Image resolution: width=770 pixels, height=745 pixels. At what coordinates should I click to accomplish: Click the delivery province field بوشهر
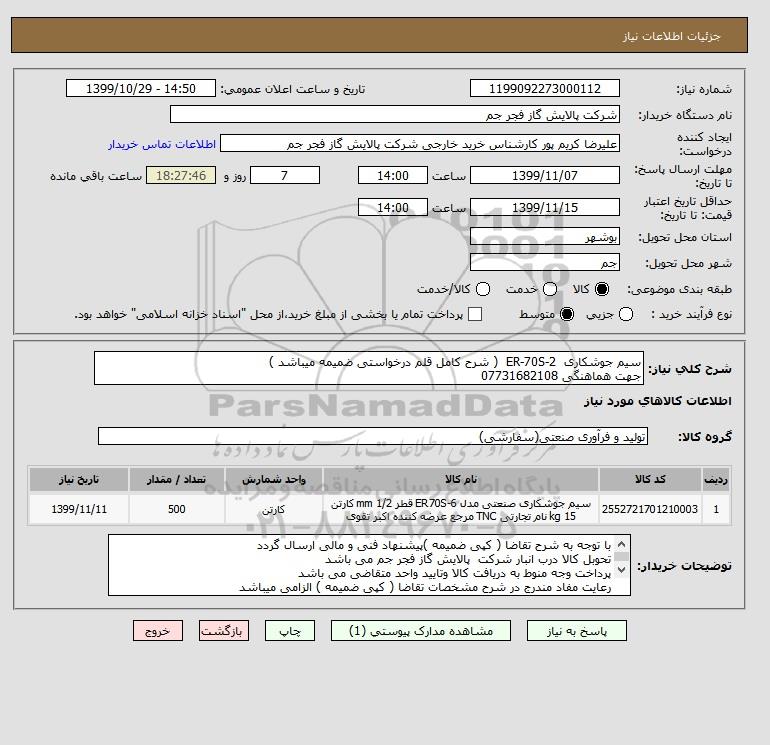(x=545, y=237)
